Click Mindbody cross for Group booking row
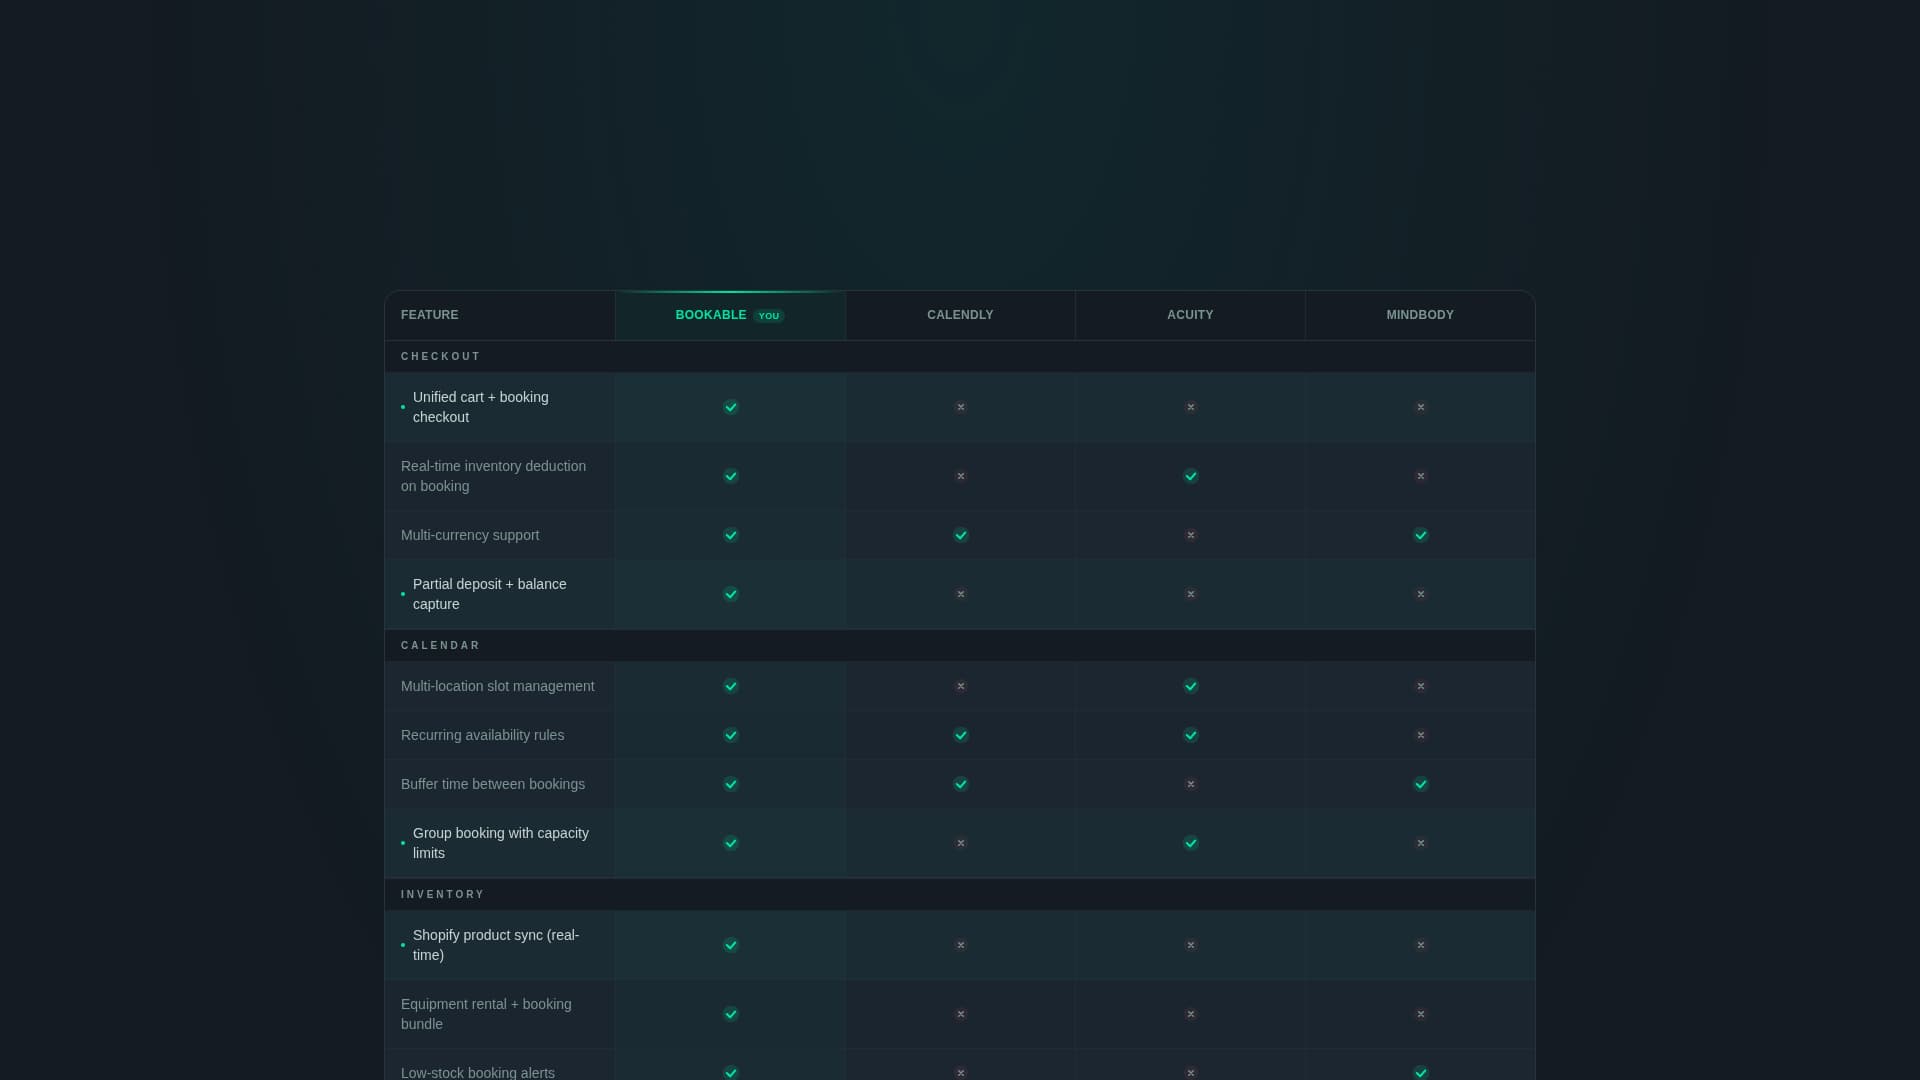The height and width of the screenshot is (1080, 1920). coord(1421,843)
